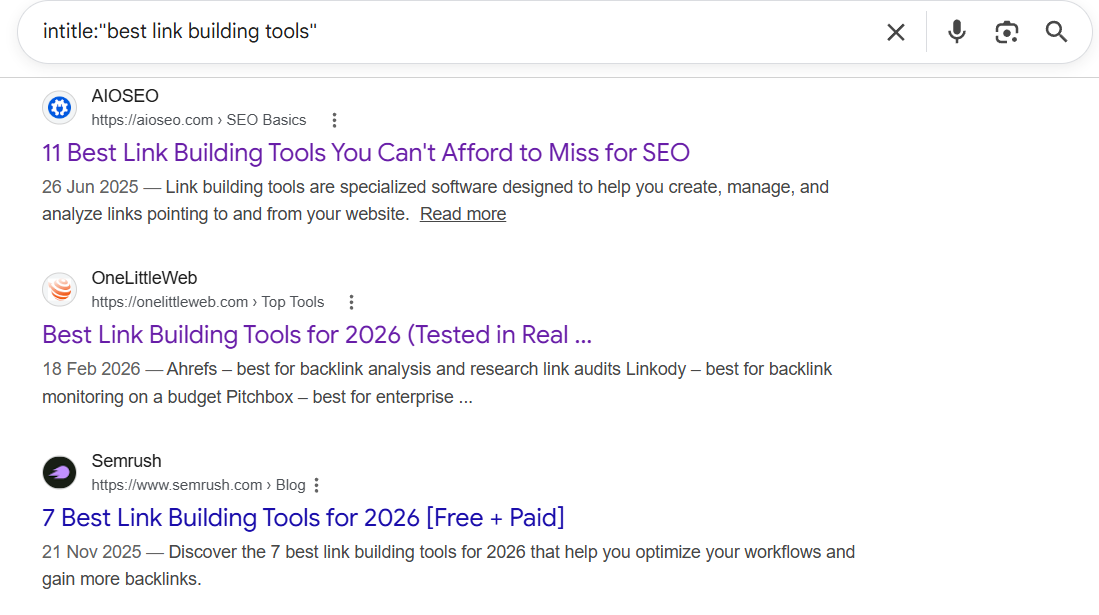Click the 'AIOSEO' site name
This screenshot has width=1099, height=615.
click(125, 96)
